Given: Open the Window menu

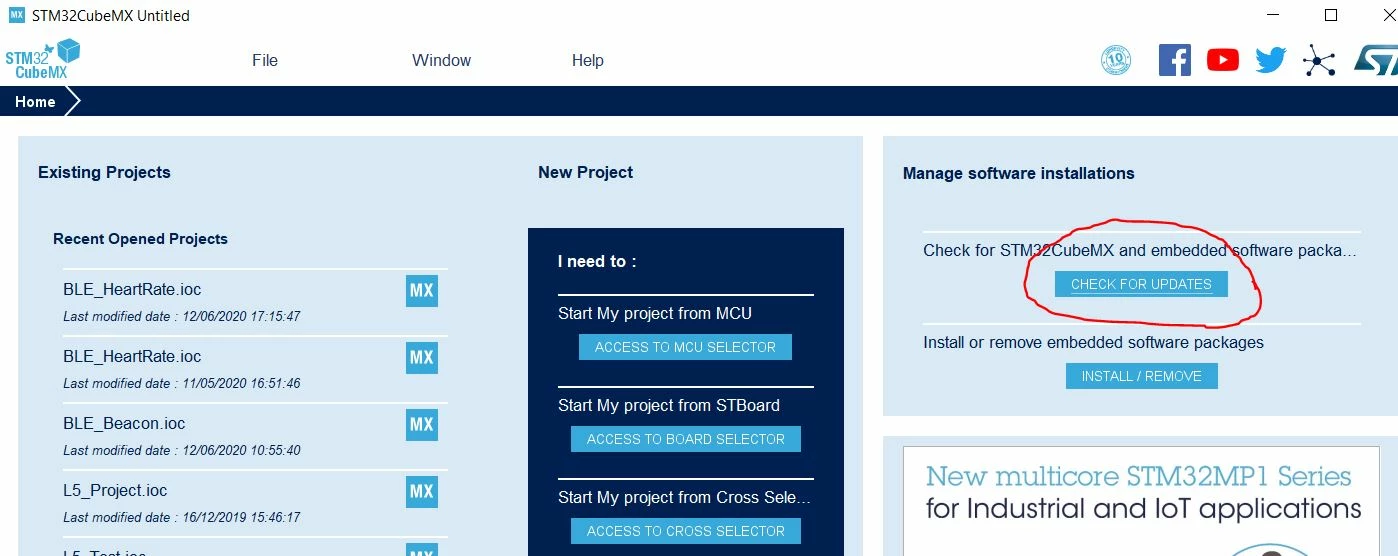Looking at the screenshot, I should click(441, 60).
